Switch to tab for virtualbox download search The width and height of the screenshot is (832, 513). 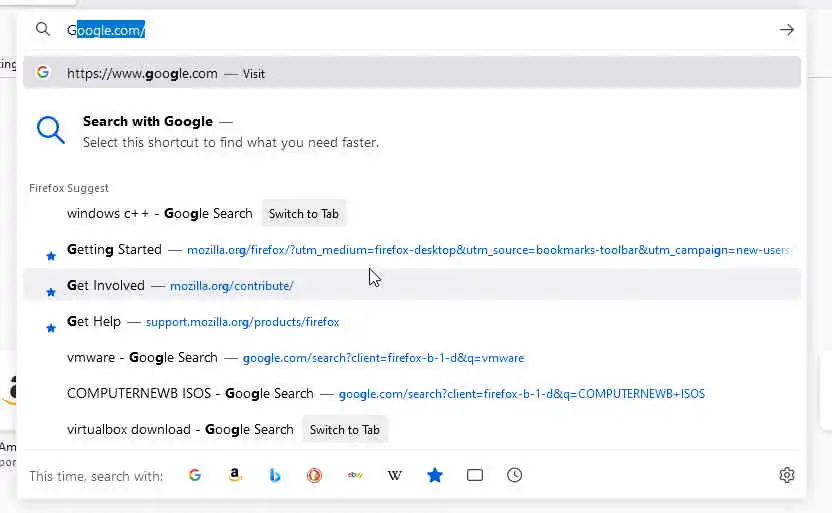click(x=345, y=430)
